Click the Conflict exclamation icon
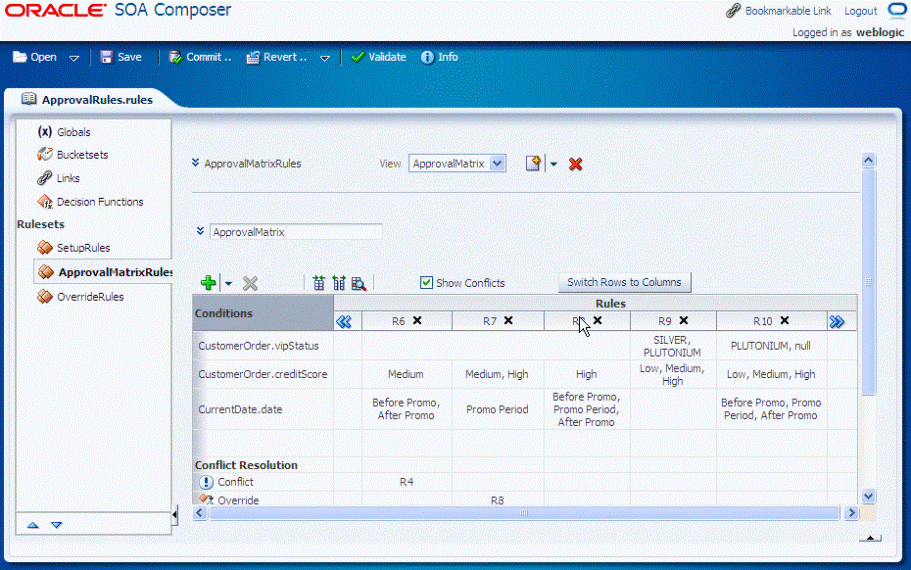 (206, 482)
